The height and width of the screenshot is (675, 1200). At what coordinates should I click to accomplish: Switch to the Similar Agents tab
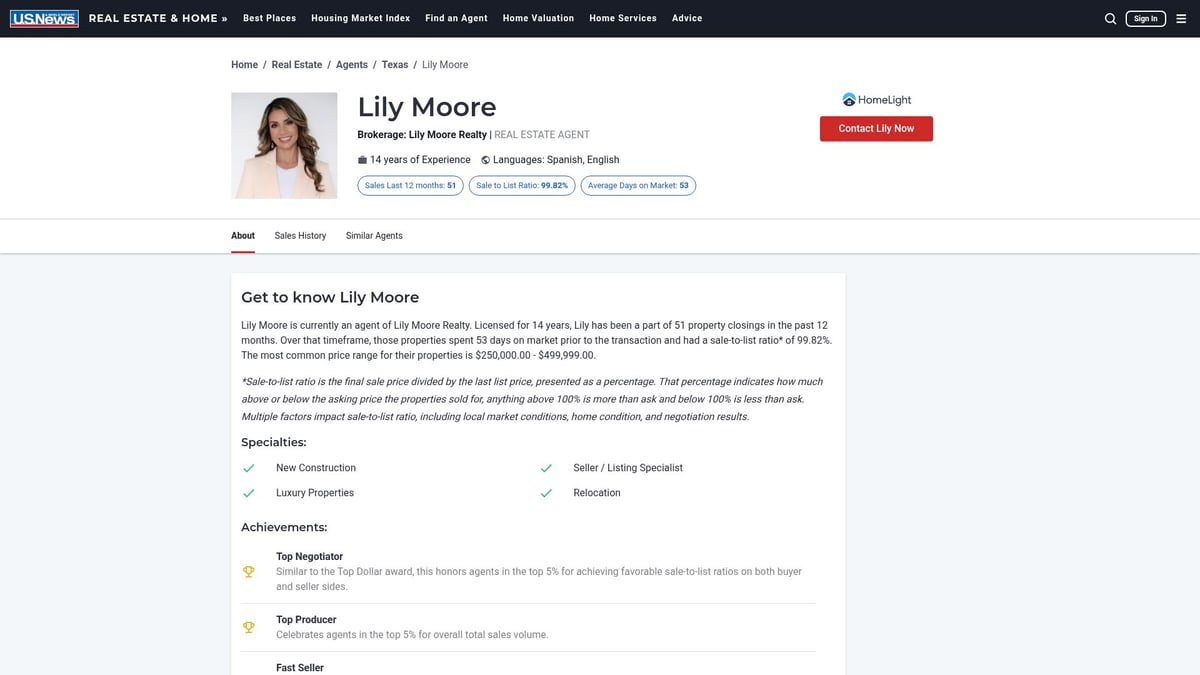[374, 235]
